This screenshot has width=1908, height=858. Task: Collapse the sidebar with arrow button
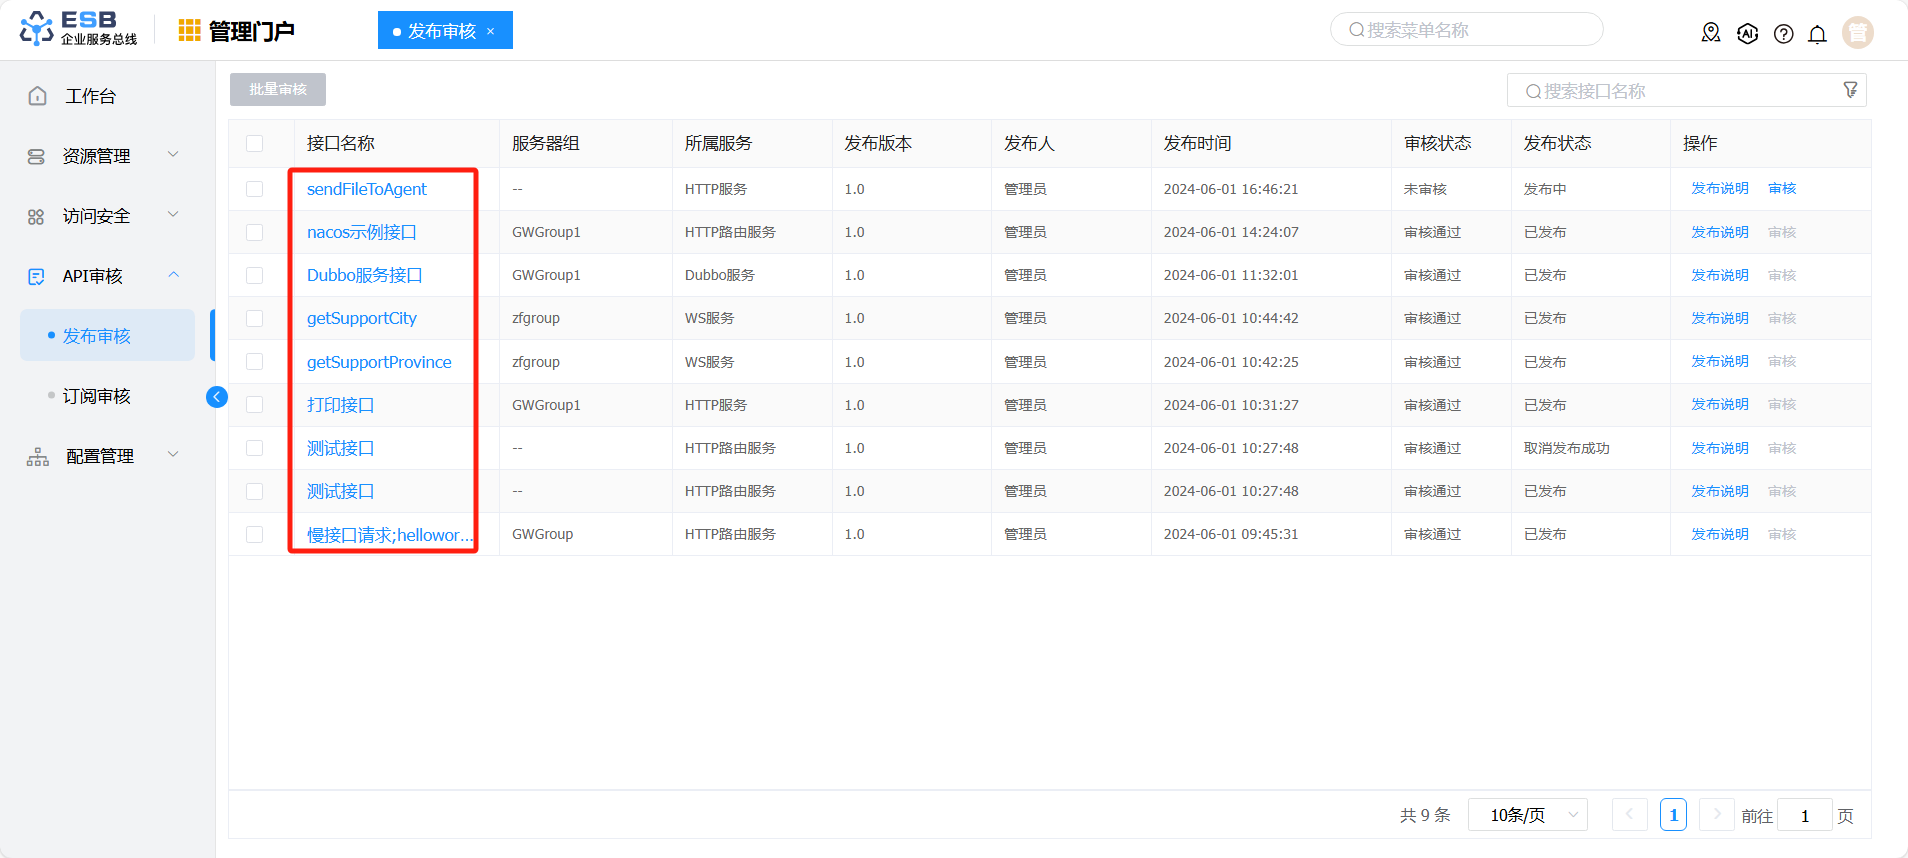pyautogui.click(x=216, y=397)
